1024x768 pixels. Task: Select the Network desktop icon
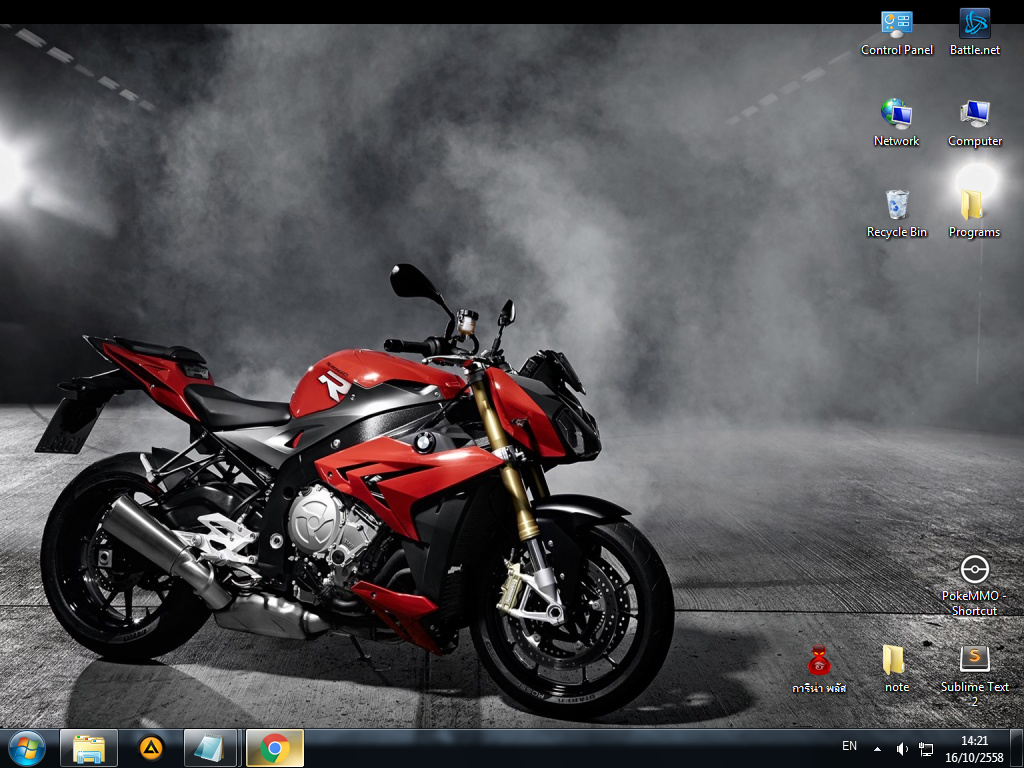(x=896, y=123)
